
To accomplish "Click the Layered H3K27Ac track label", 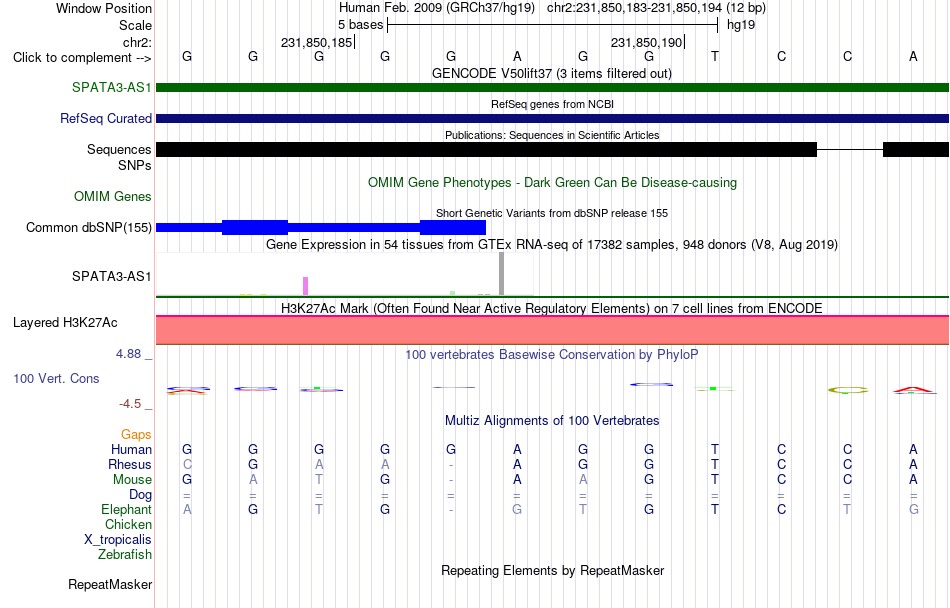I will pos(65,323).
